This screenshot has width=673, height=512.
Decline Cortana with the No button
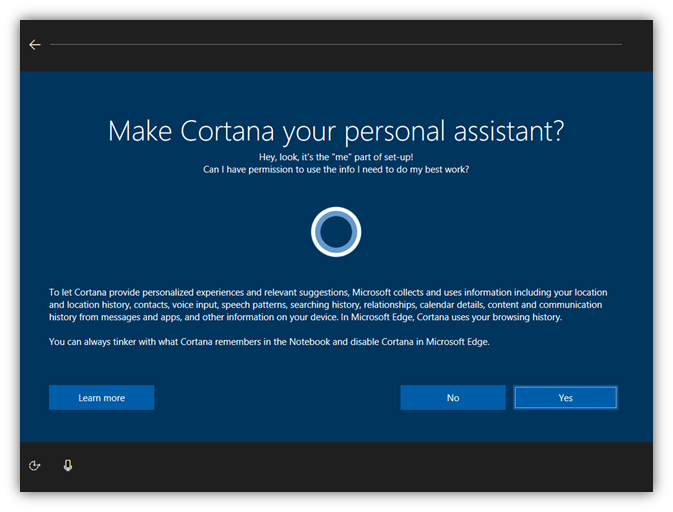(x=453, y=397)
